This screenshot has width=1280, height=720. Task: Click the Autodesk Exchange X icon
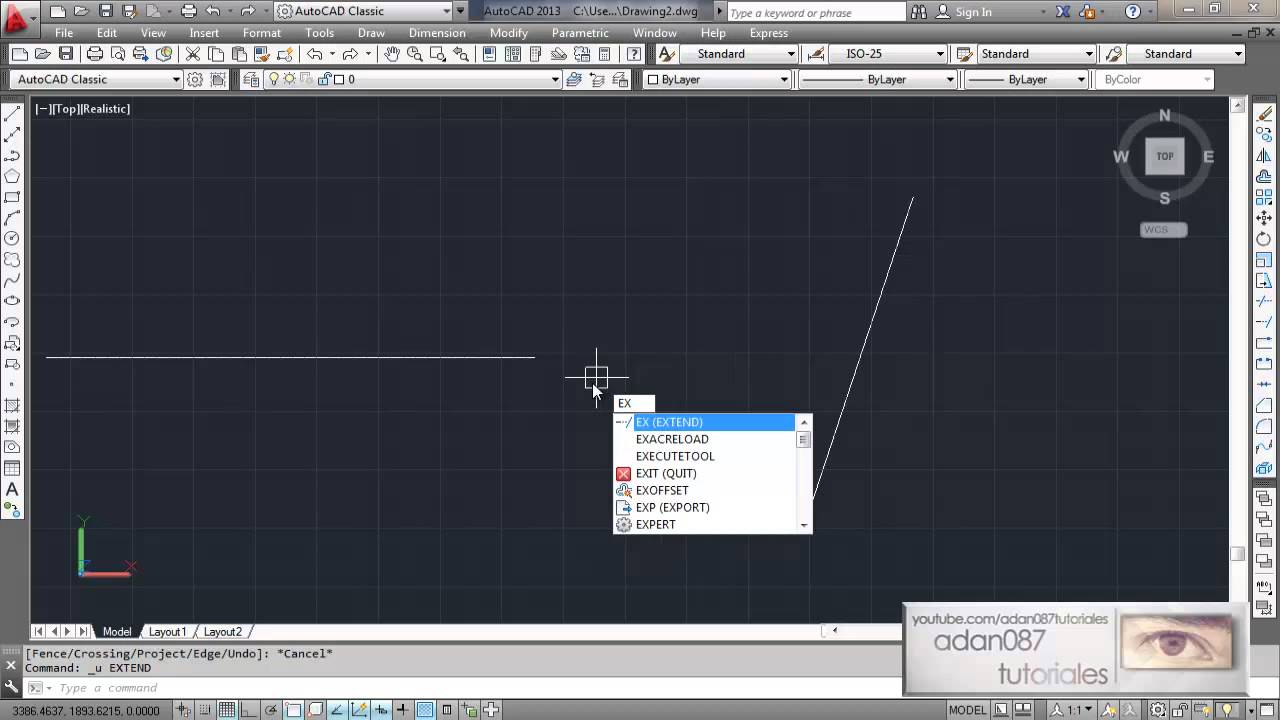pyautogui.click(x=1061, y=12)
